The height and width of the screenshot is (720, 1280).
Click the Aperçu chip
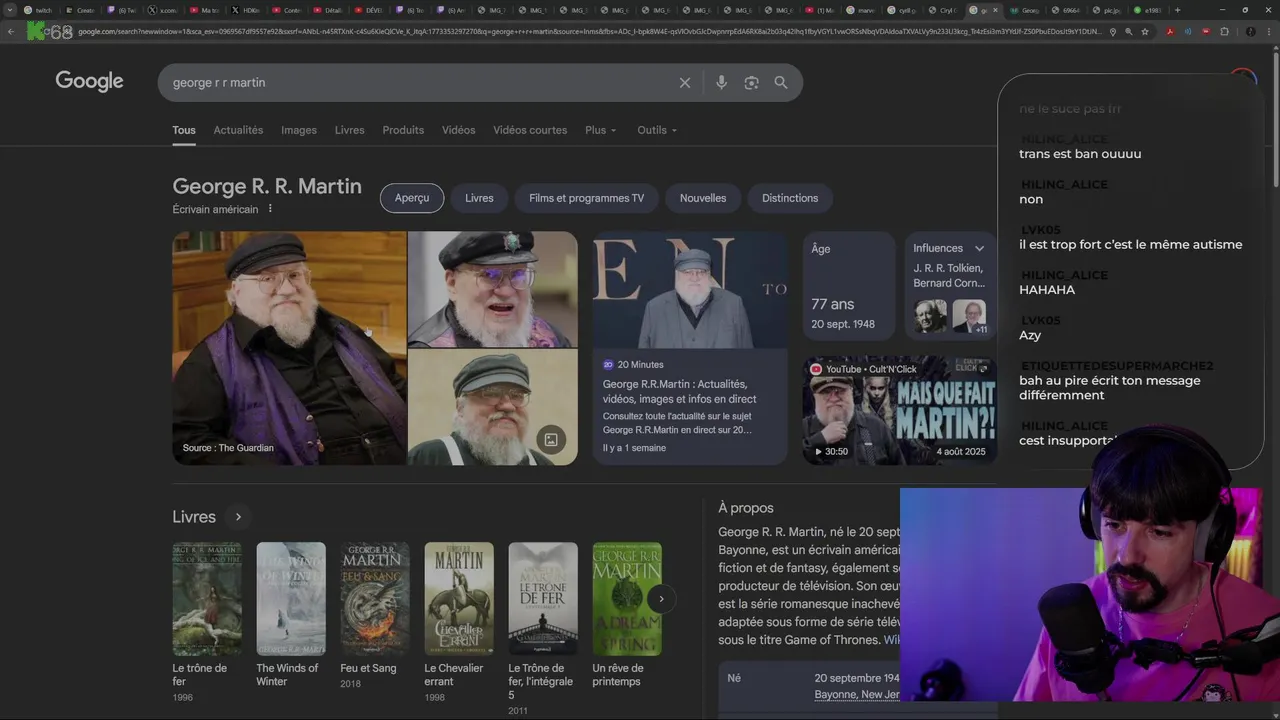coord(412,198)
